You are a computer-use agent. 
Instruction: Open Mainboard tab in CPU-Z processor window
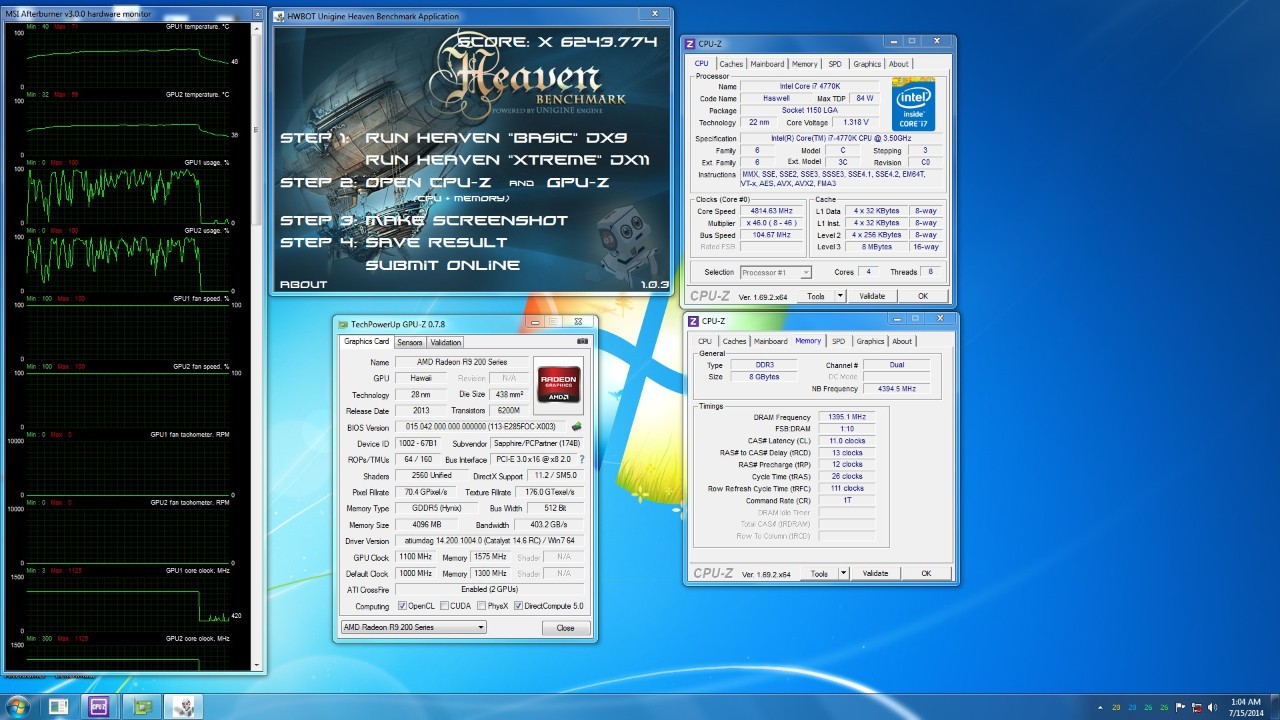(x=767, y=64)
